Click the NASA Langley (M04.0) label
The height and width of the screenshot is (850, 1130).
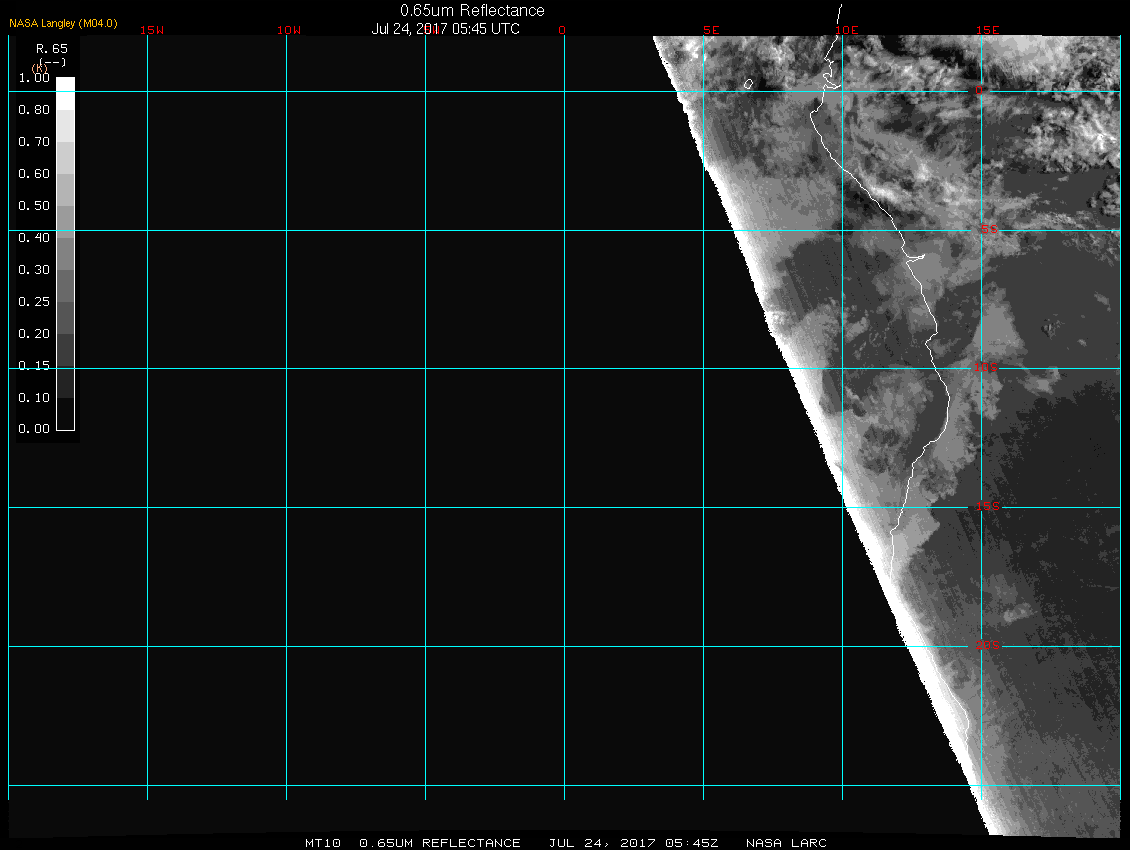[63, 23]
